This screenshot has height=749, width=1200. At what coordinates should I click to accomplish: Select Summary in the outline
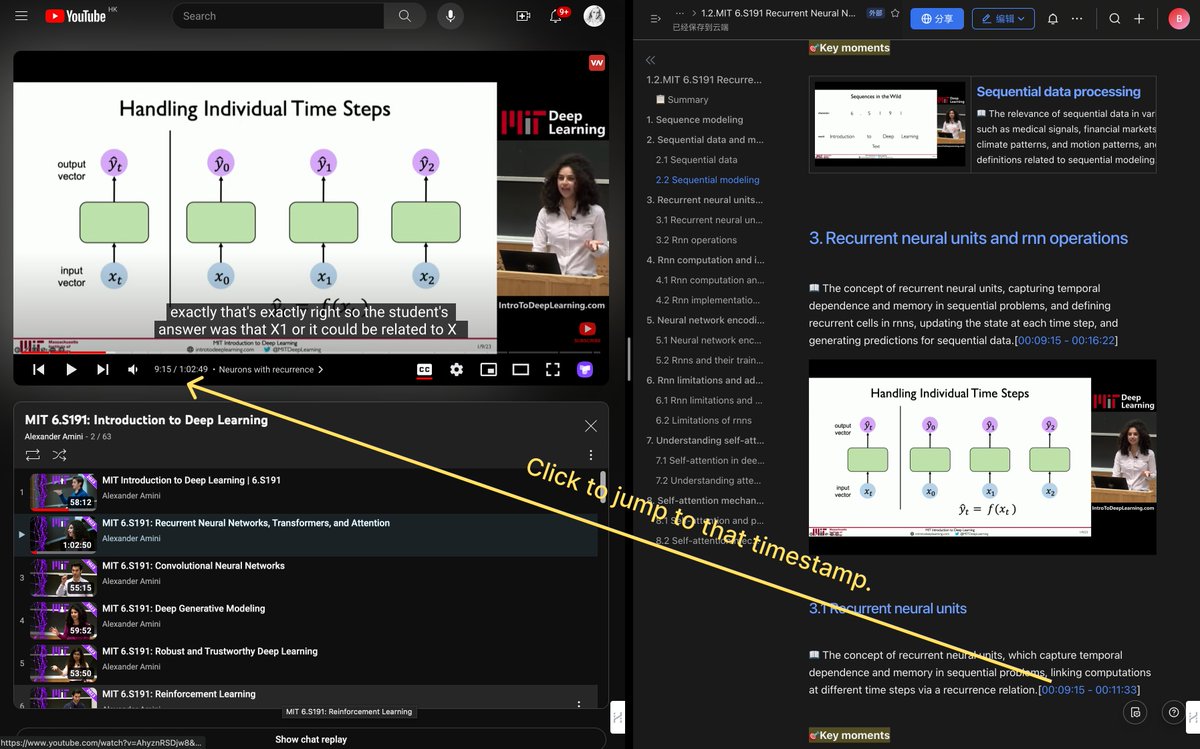[681, 100]
